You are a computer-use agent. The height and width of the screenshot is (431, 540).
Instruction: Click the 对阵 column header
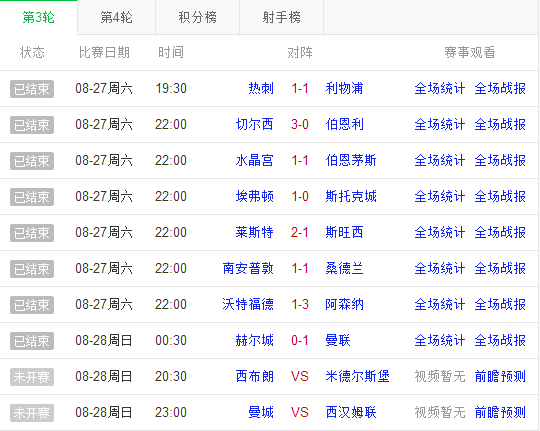[x=300, y=53]
